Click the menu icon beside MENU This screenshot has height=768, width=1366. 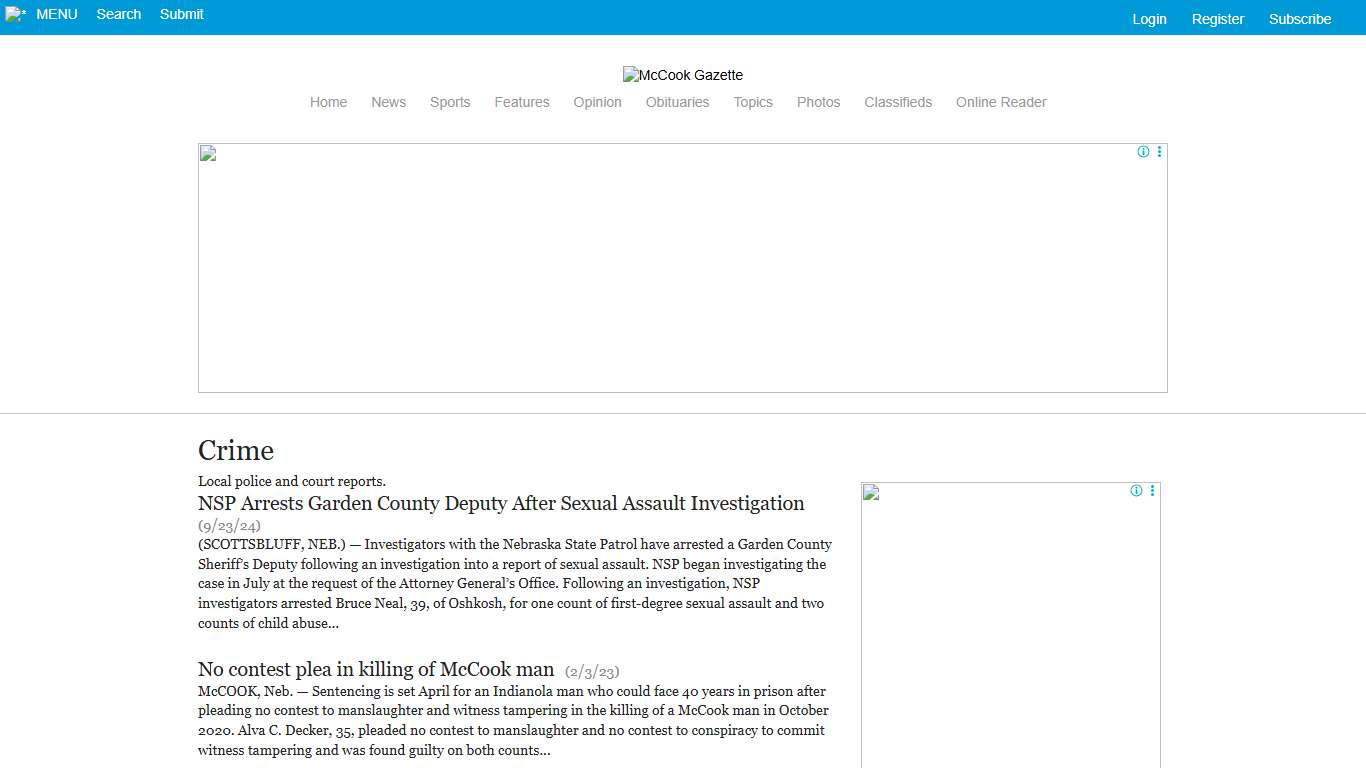[15, 14]
